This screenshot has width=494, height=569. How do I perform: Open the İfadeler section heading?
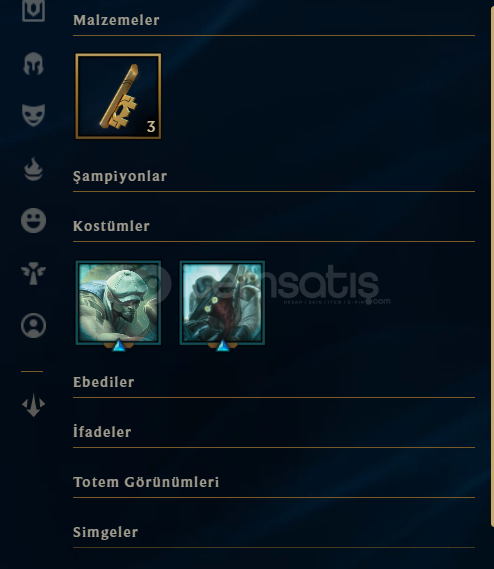(102, 432)
